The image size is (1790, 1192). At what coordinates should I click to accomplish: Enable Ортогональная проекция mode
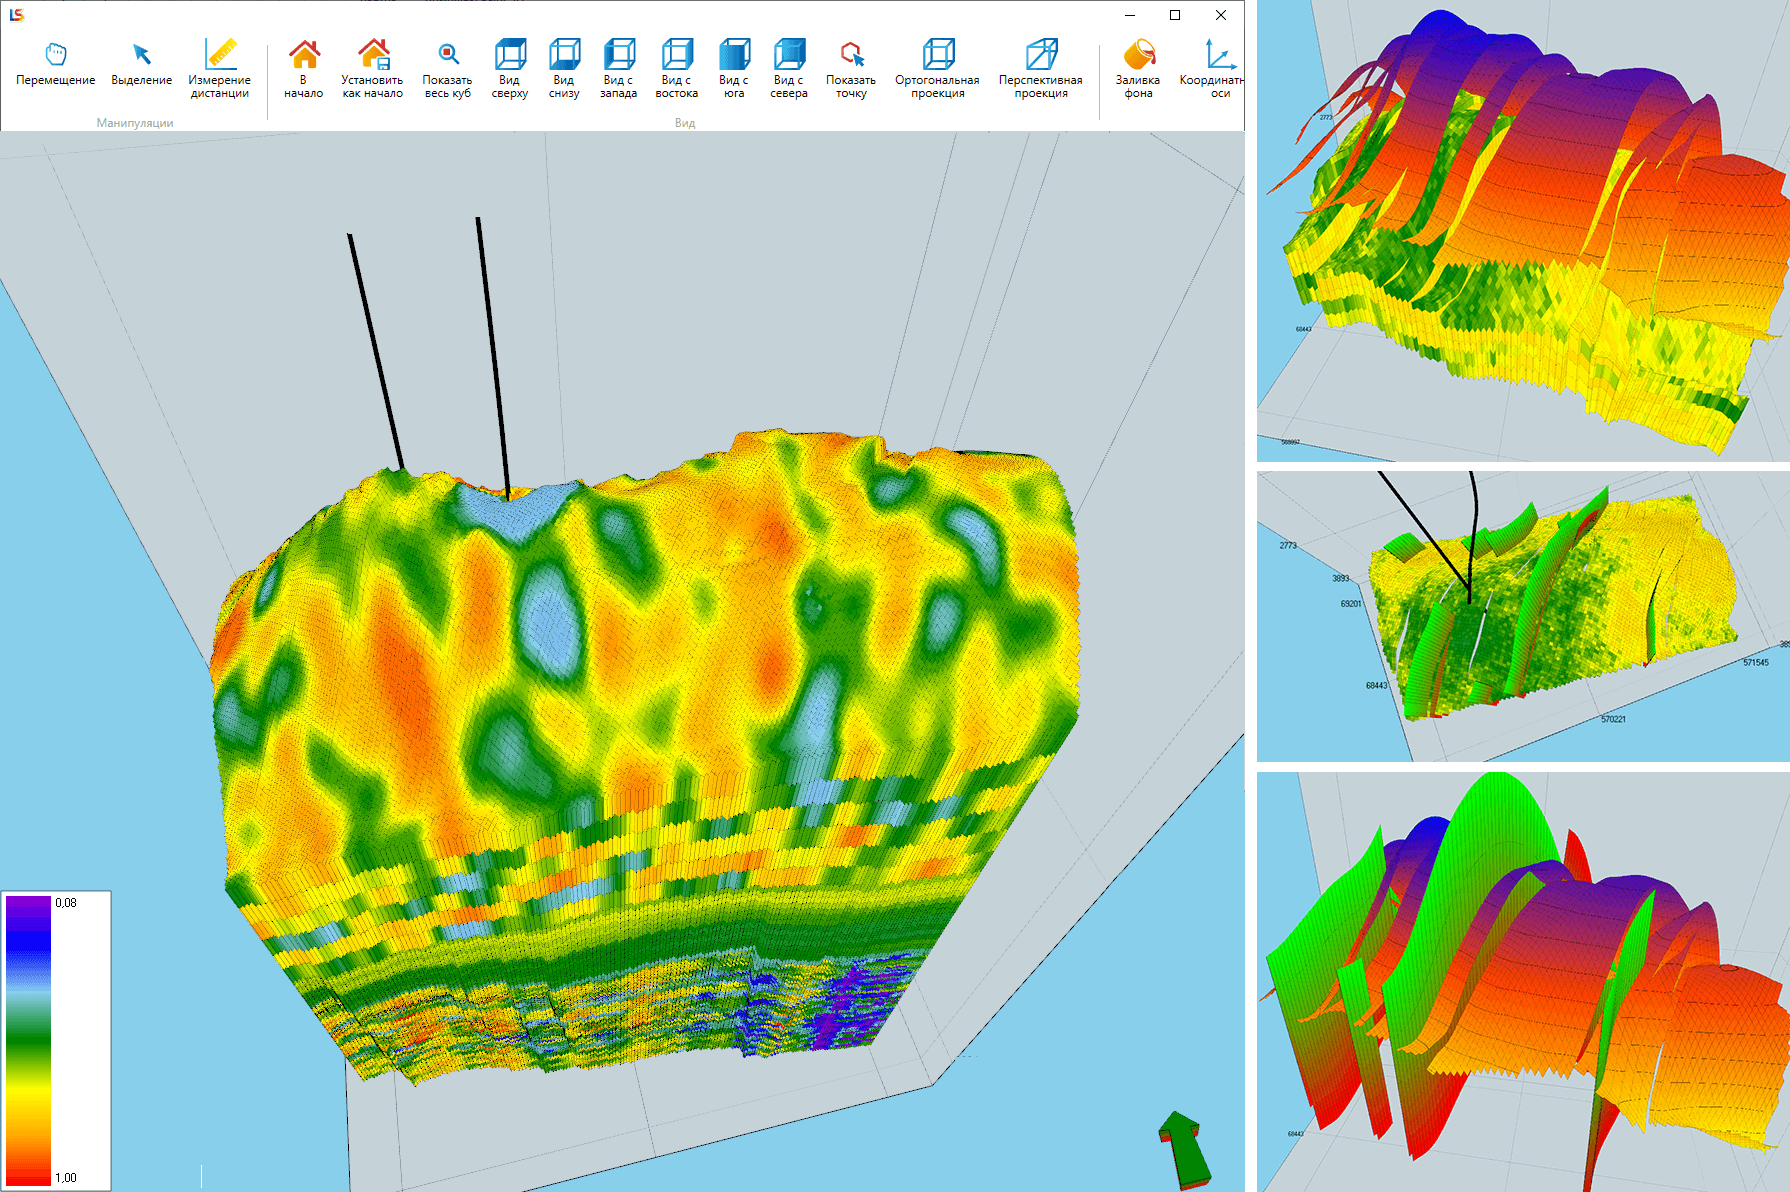938,69
